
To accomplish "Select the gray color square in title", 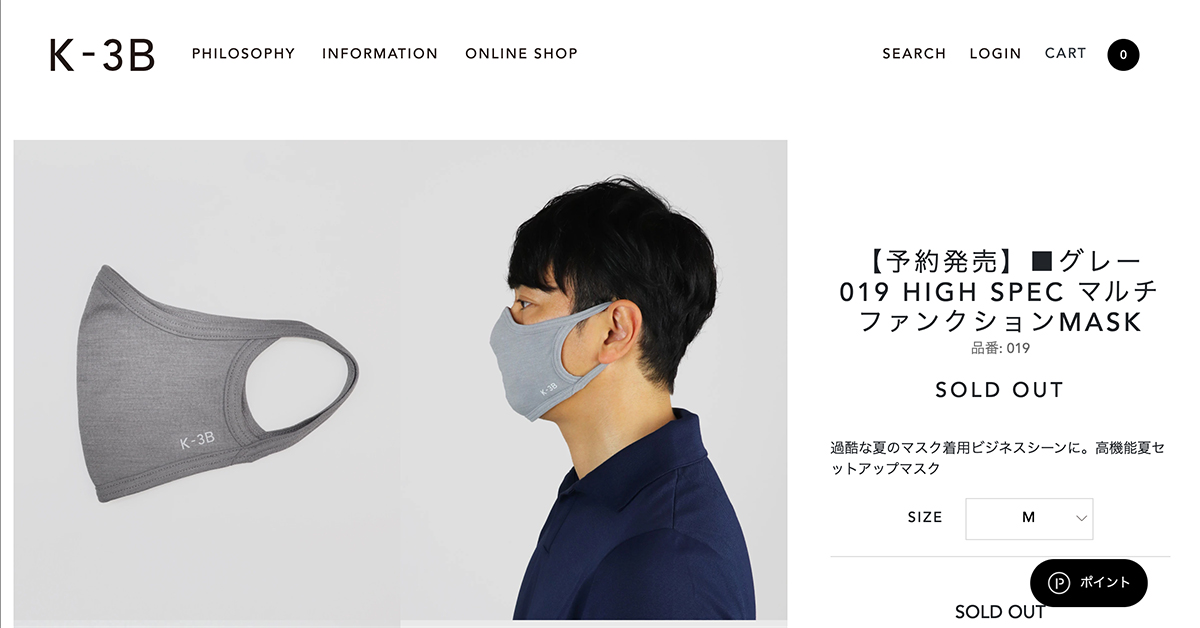I will (1043, 263).
